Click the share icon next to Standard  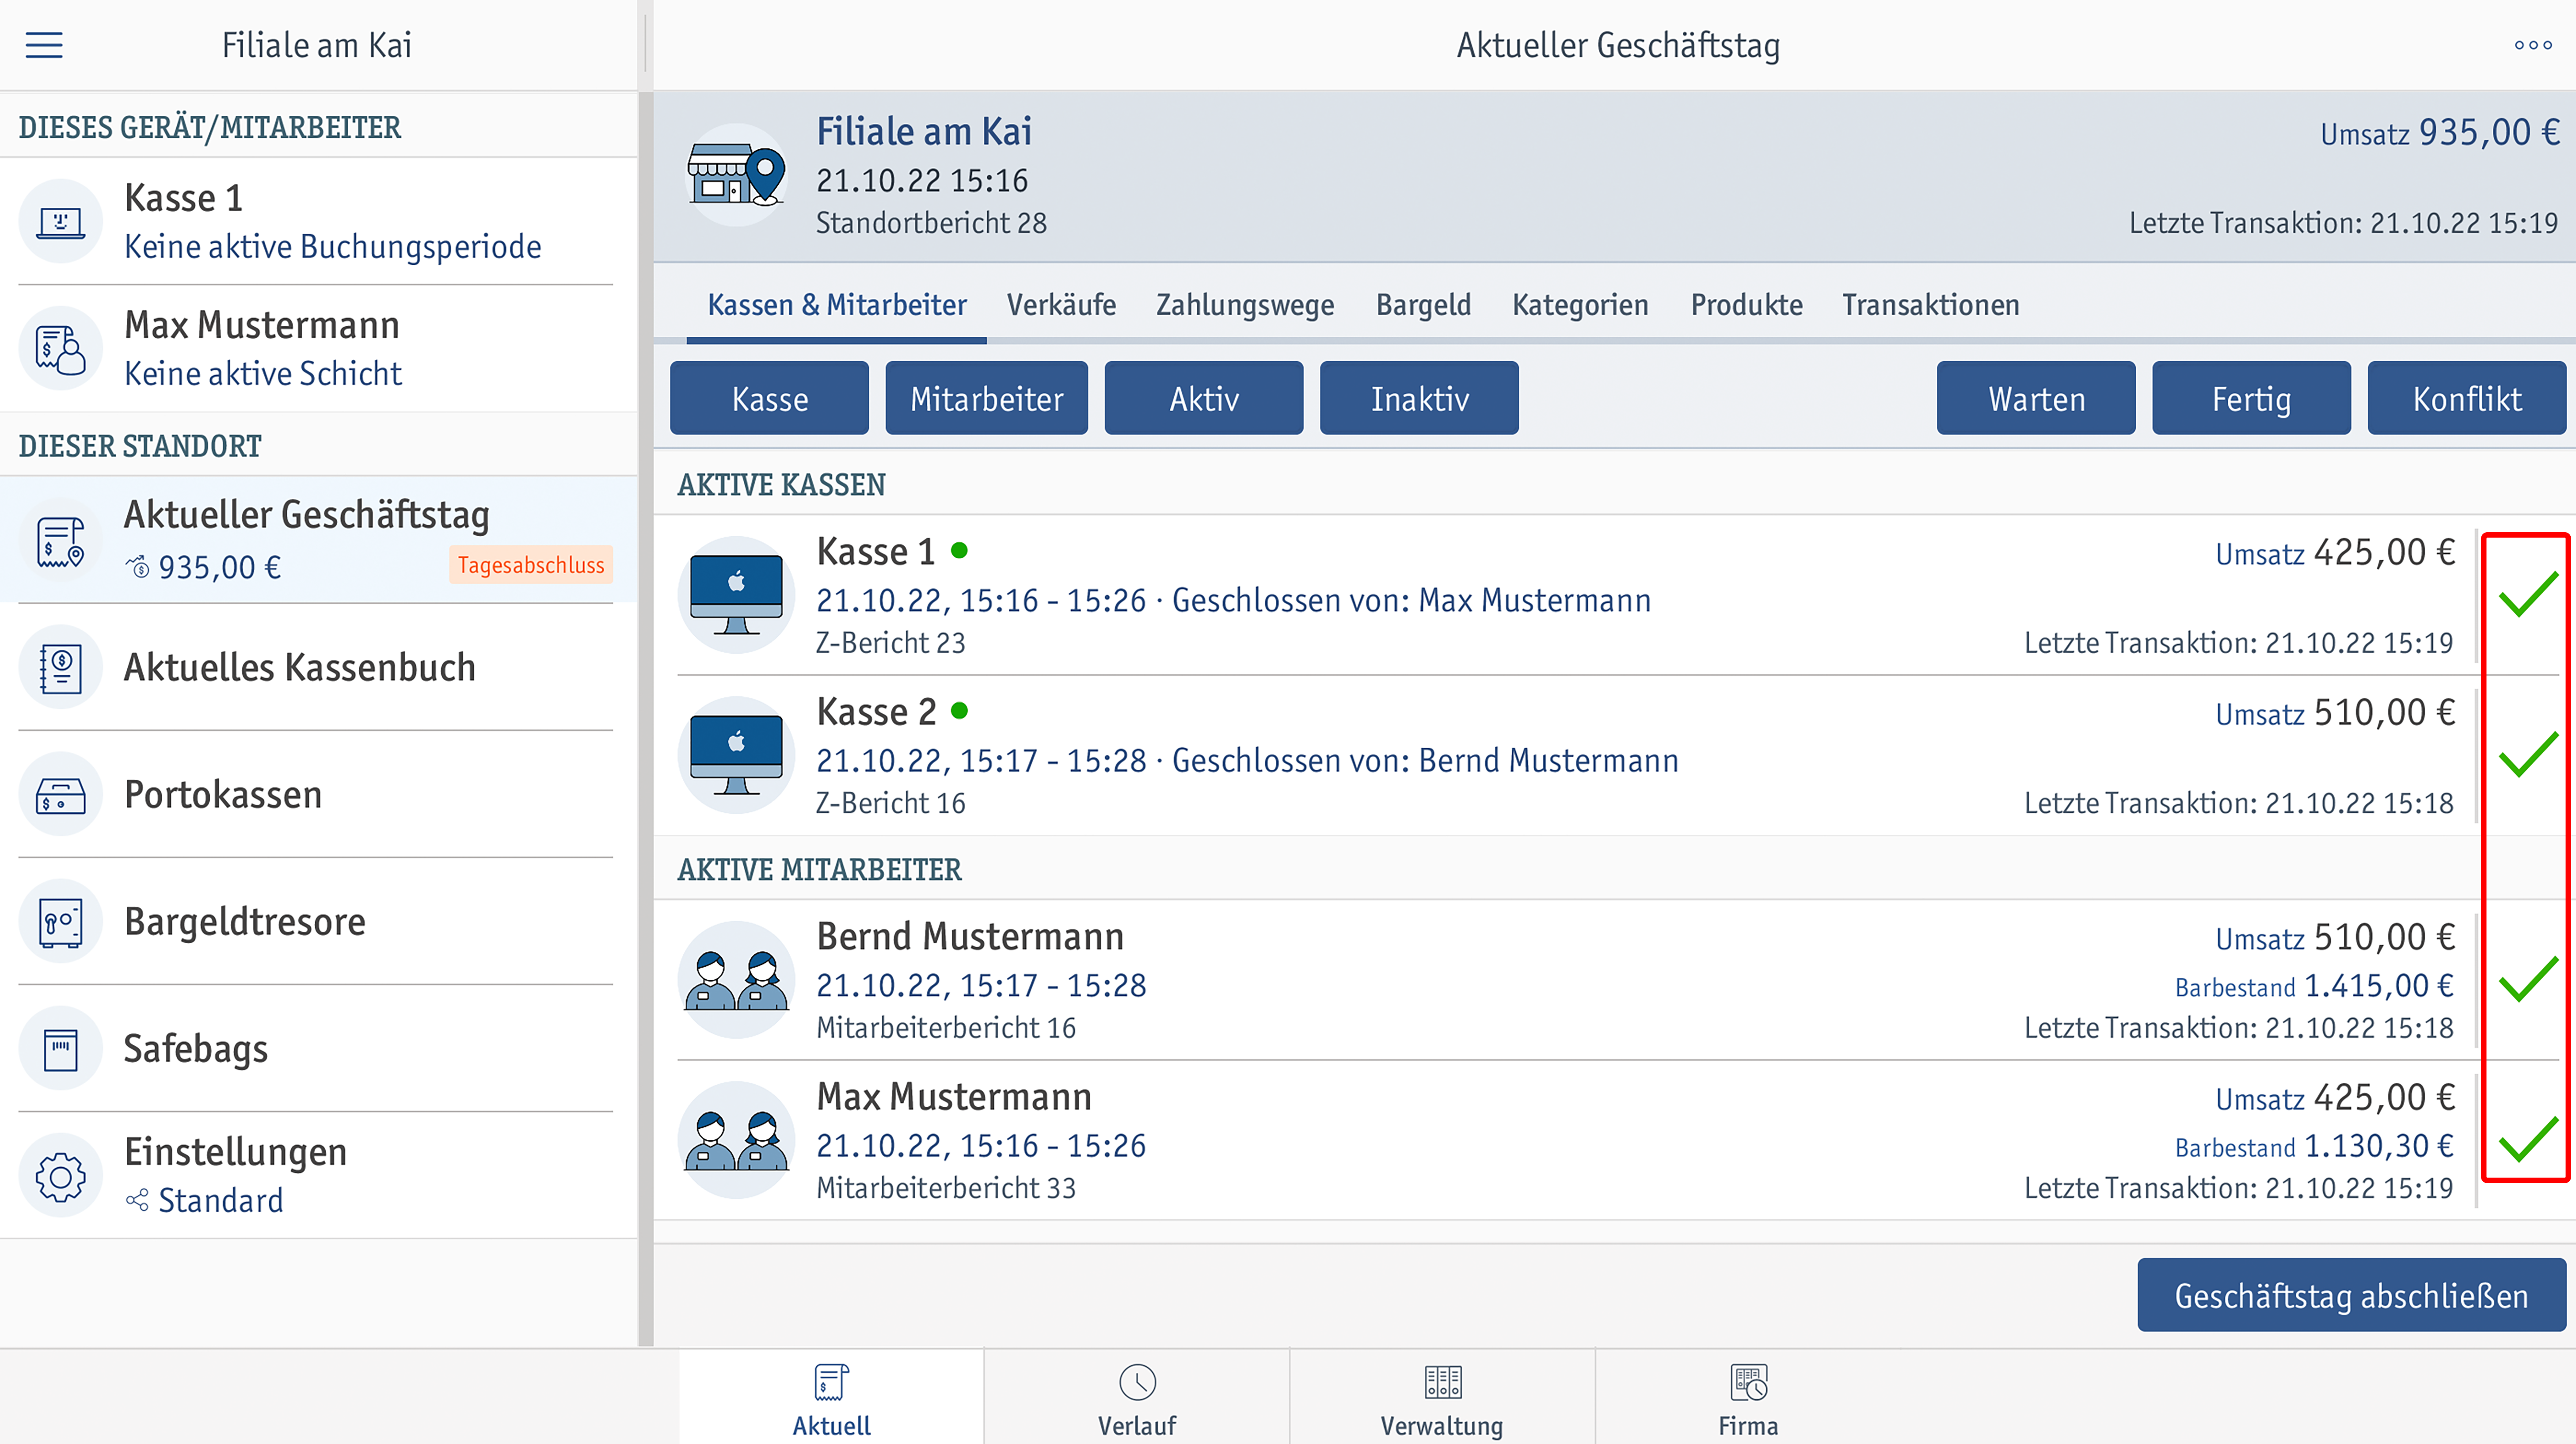coord(137,1200)
